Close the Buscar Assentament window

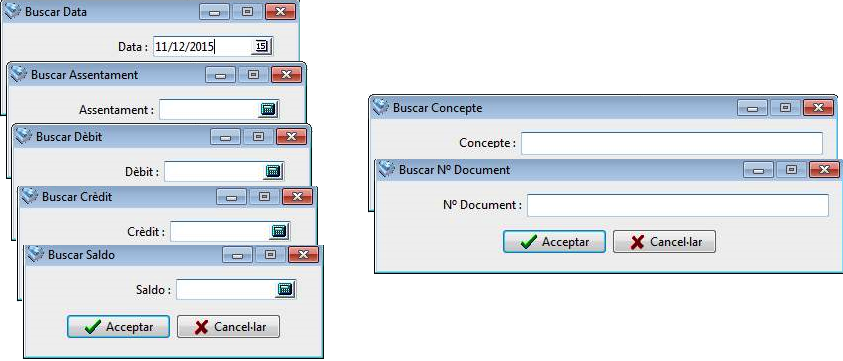point(287,74)
